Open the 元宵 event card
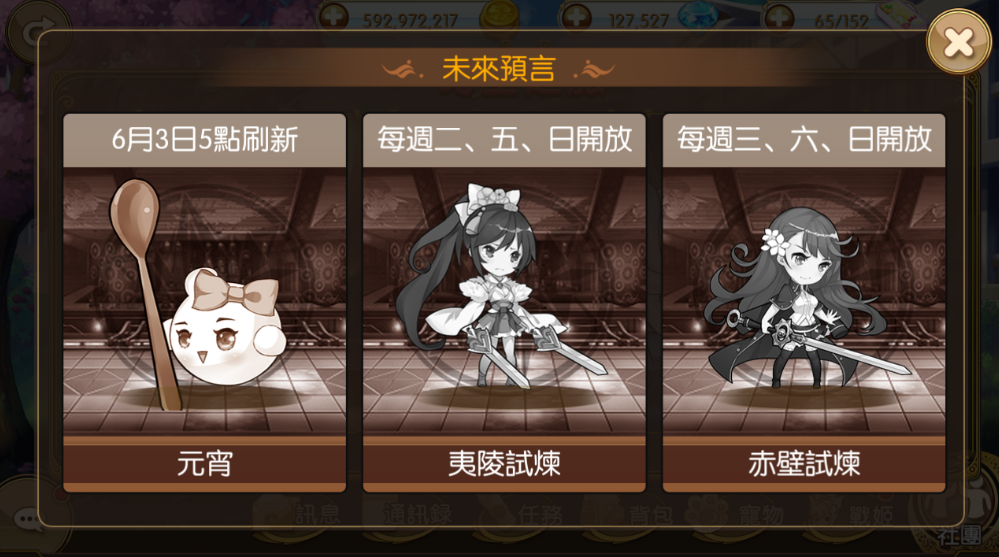 coord(205,303)
